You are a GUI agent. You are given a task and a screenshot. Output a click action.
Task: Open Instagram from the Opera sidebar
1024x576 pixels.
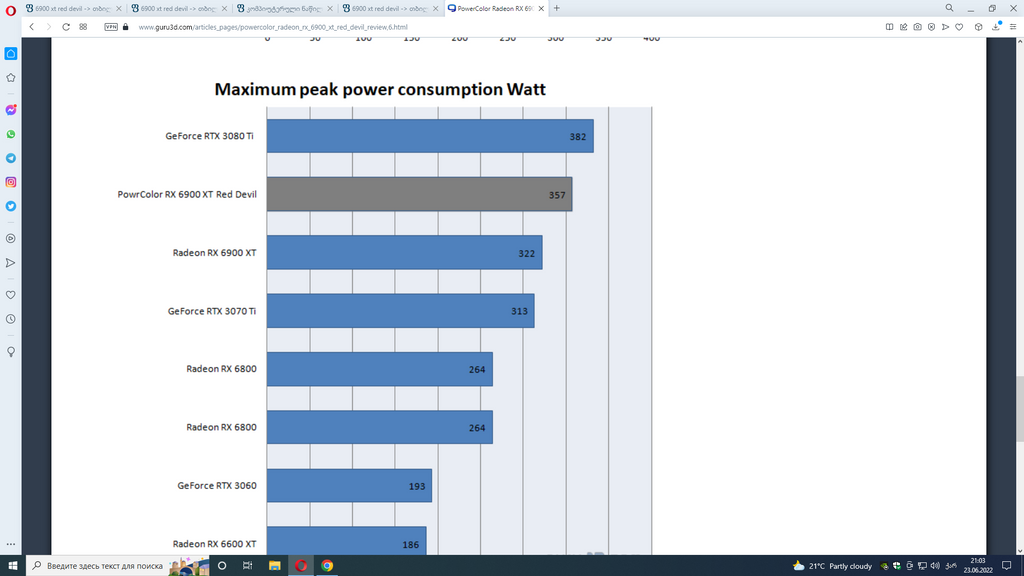[x=11, y=182]
